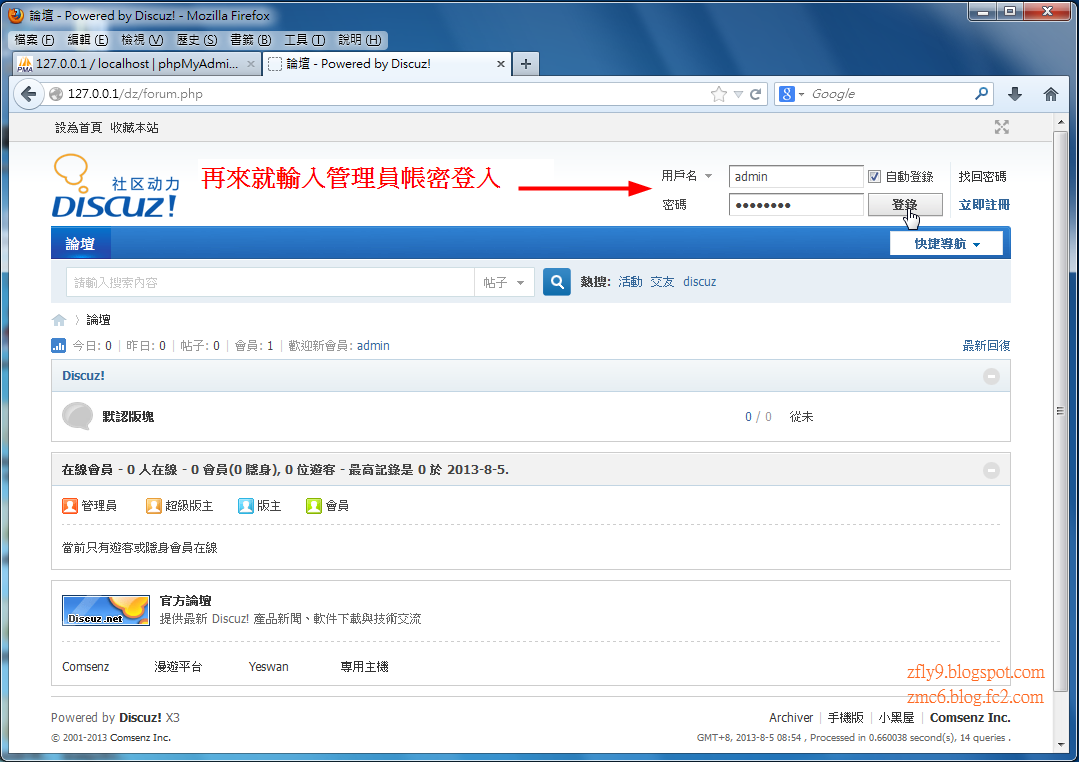This screenshot has width=1079, height=762.
Task: Bookmark page with the star icon
Action: point(718,94)
